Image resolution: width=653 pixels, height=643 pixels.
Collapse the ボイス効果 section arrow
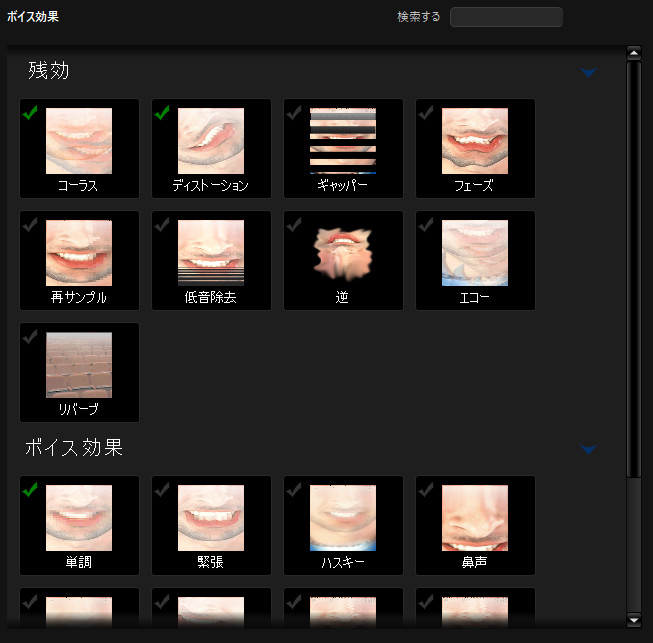(x=588, y=449)
